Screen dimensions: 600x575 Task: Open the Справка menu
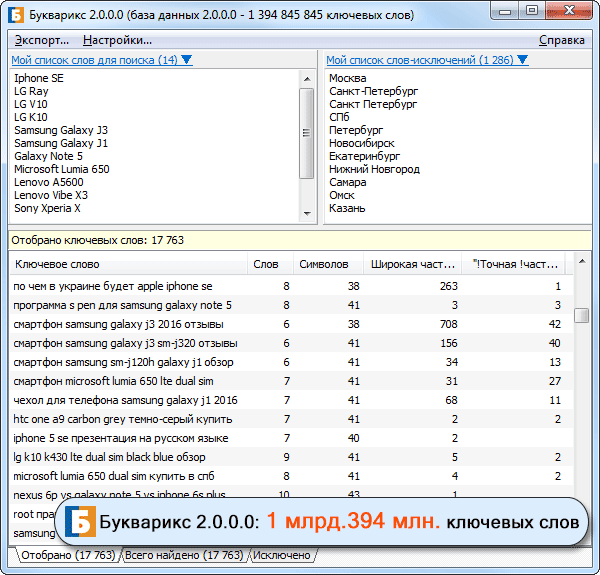[561, 40]
